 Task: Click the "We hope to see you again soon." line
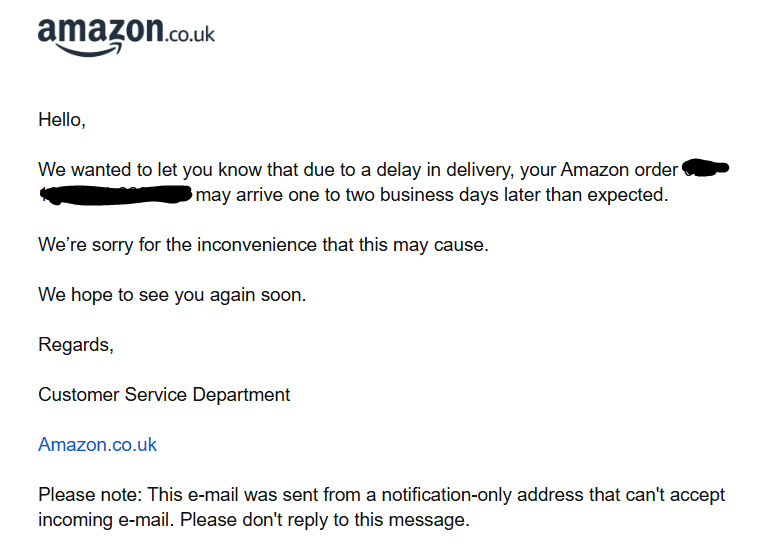tap(172, 295)
